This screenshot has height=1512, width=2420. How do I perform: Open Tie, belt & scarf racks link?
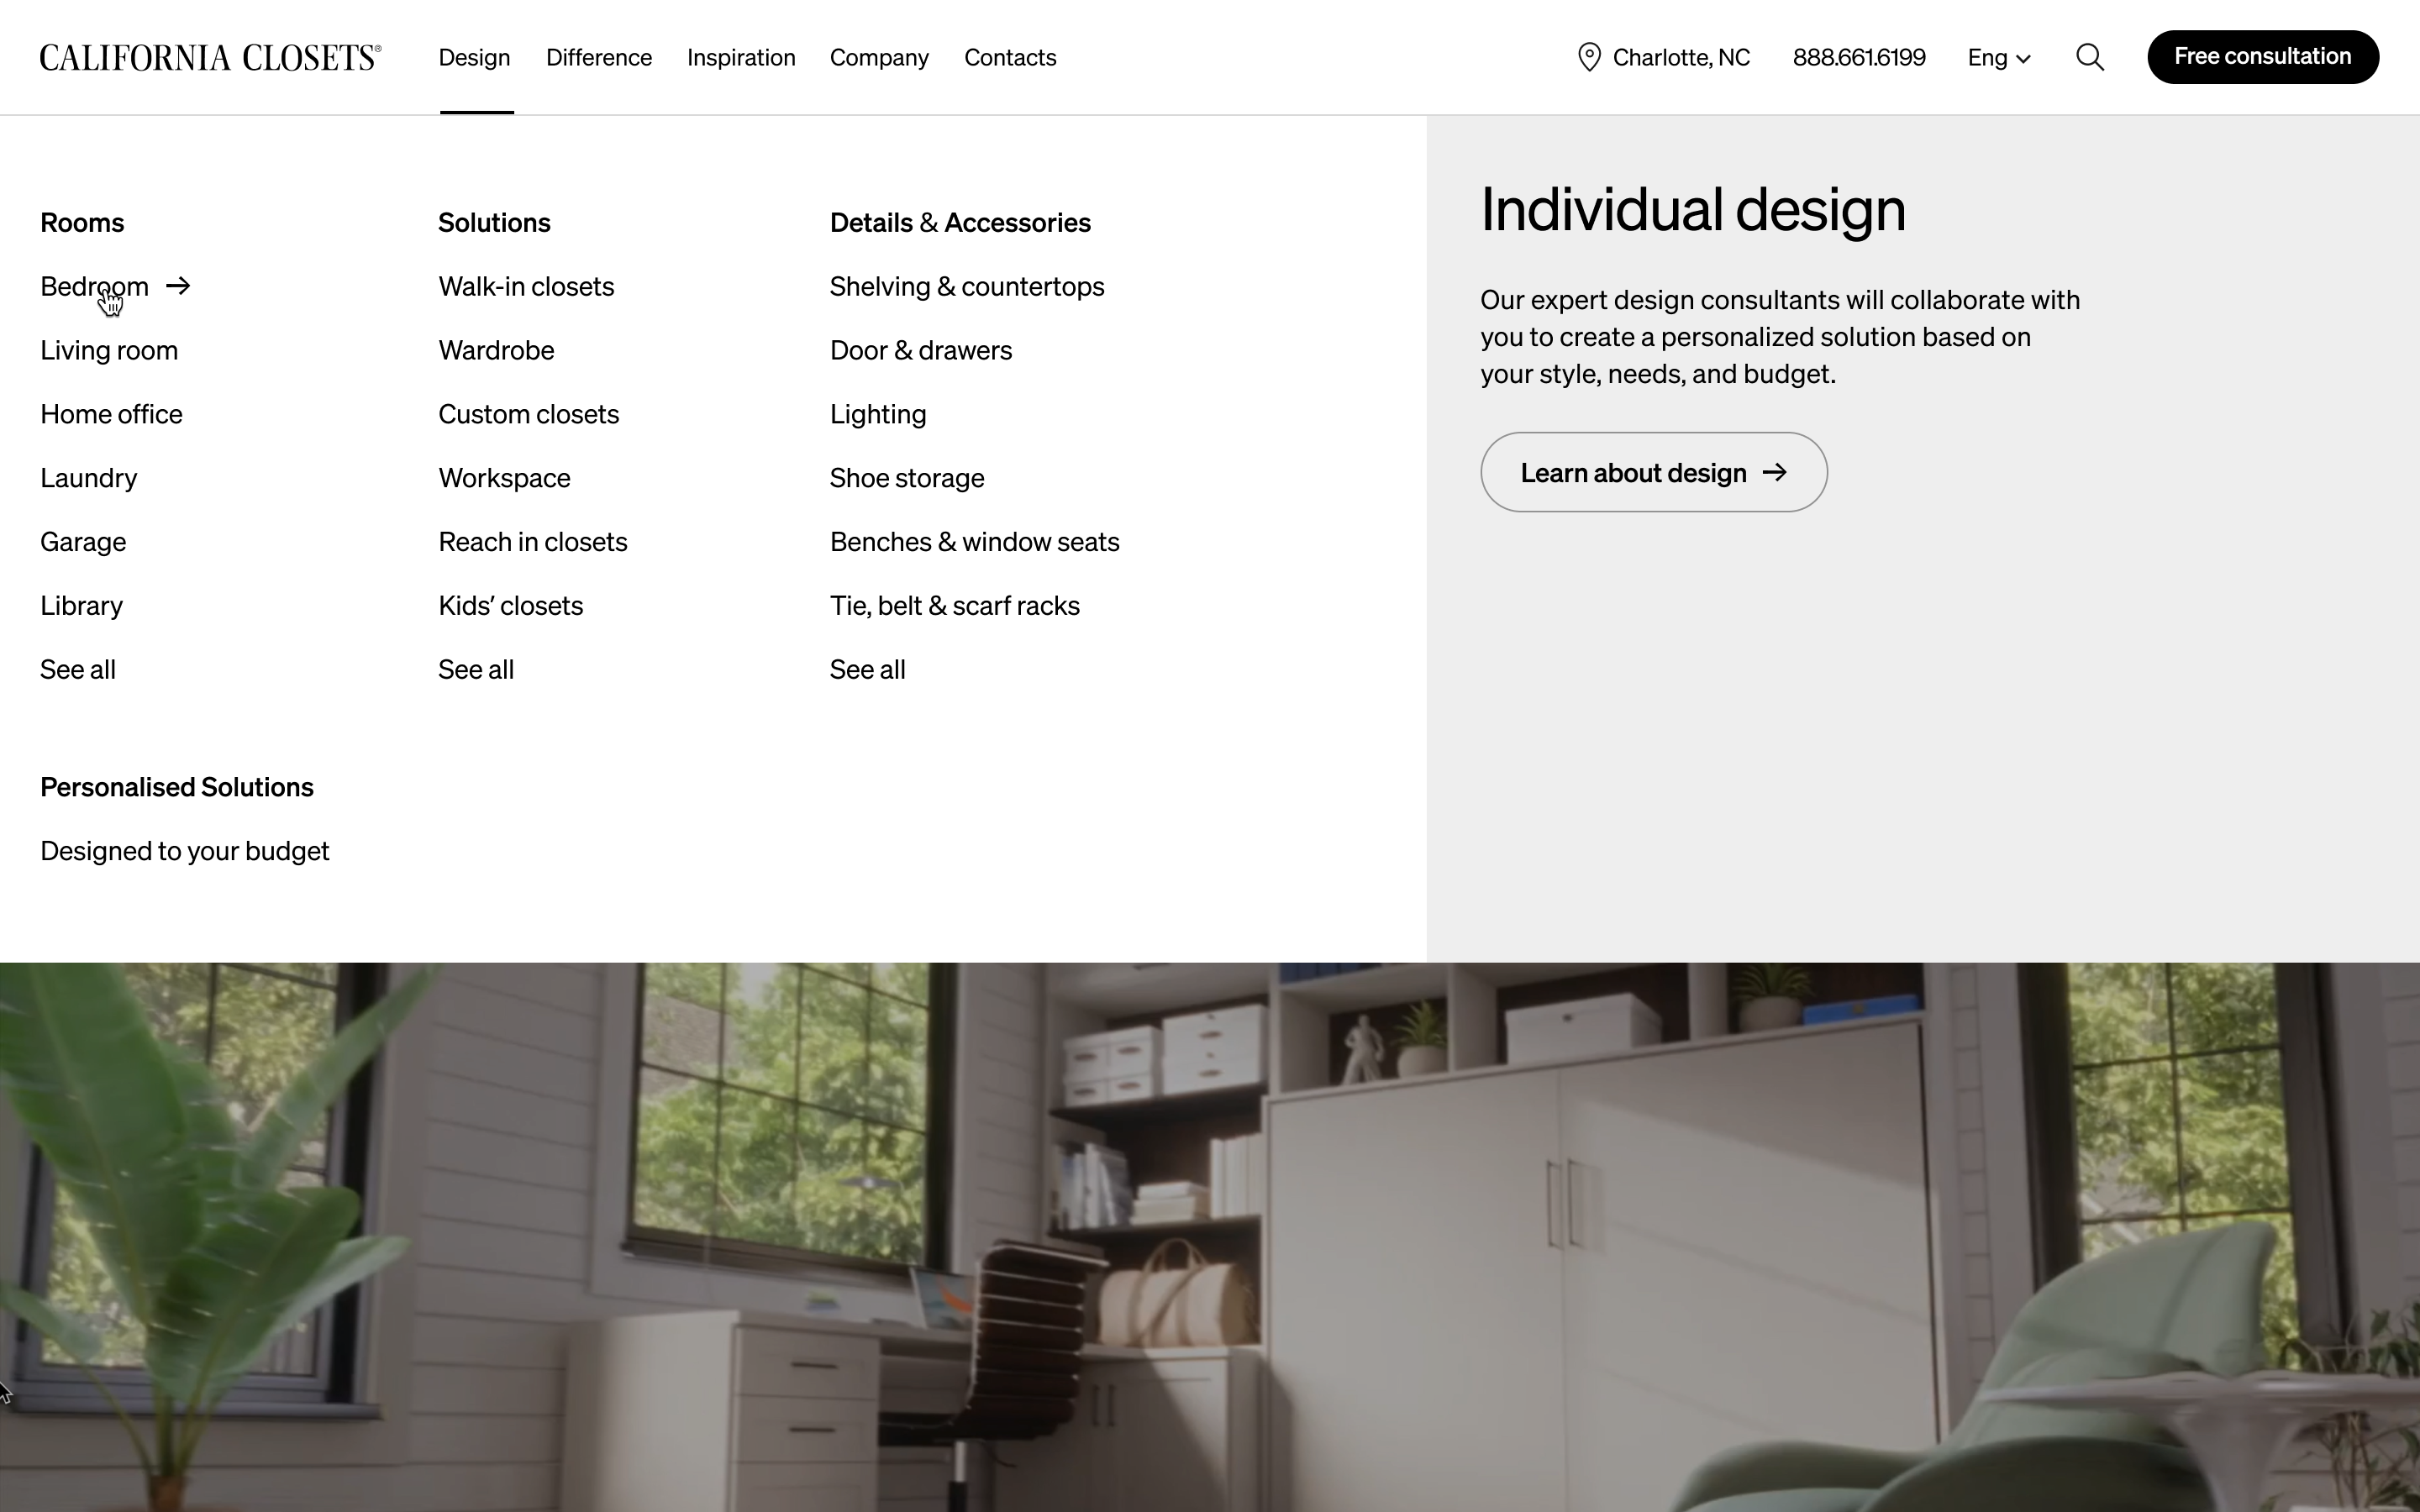955,606
